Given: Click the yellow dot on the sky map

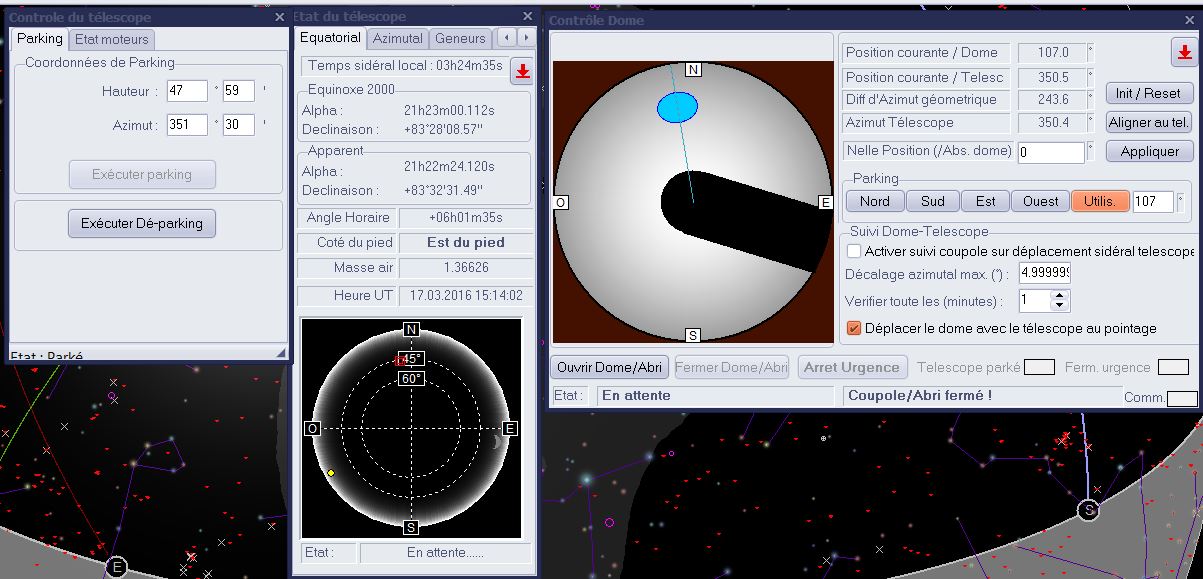Looking at the screenshot, I should click(331, 473).
